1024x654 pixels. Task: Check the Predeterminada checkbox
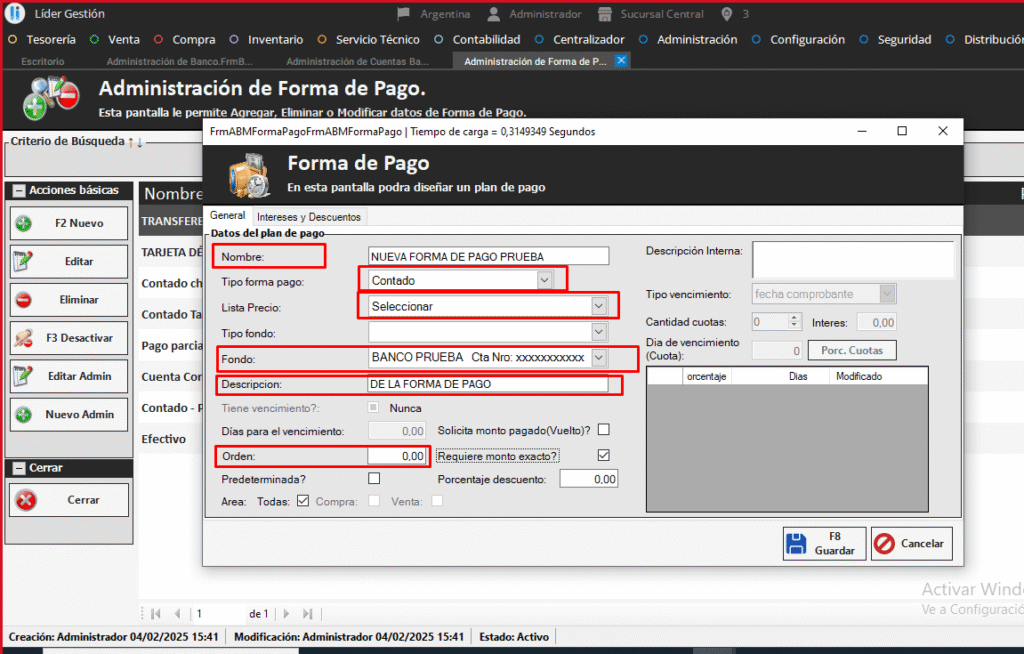point(374,479)
